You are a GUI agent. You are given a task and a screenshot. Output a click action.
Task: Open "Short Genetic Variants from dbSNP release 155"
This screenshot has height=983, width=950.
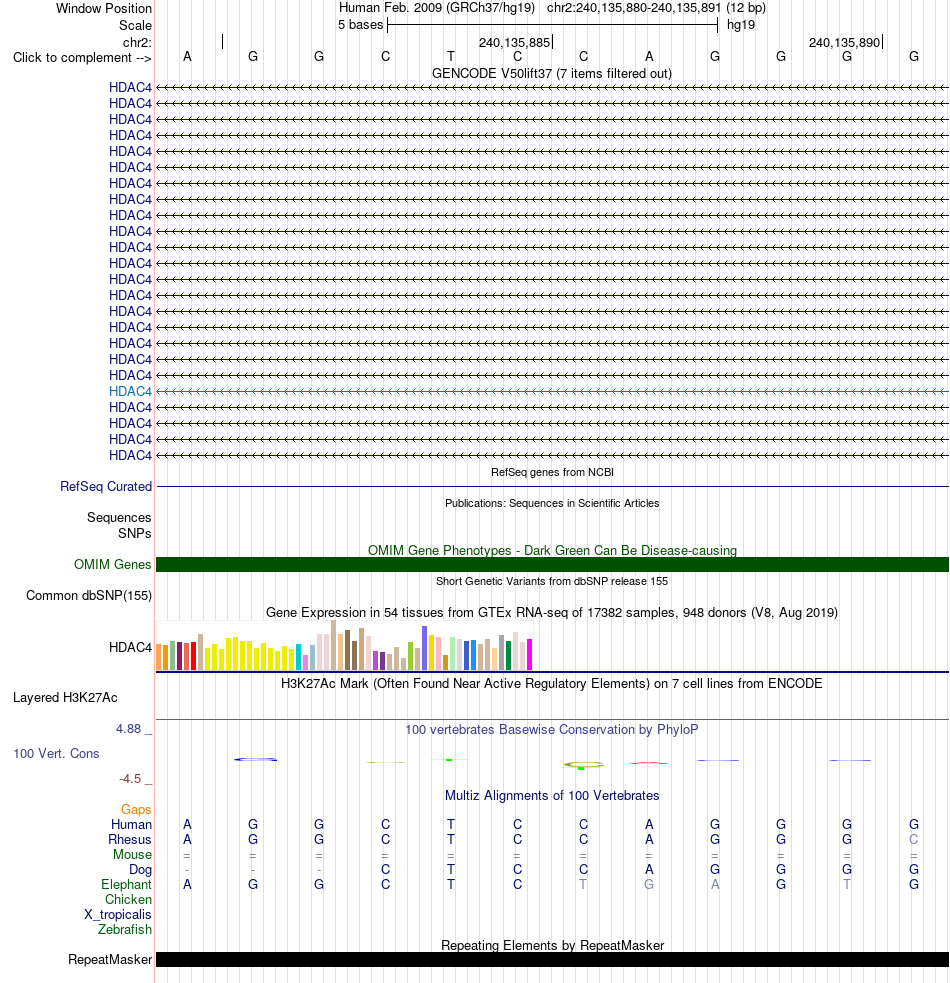(x=552, y=581)
